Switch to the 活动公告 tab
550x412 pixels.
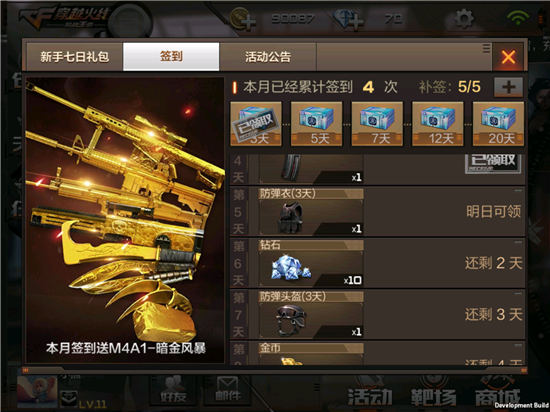tap(268, 56)
